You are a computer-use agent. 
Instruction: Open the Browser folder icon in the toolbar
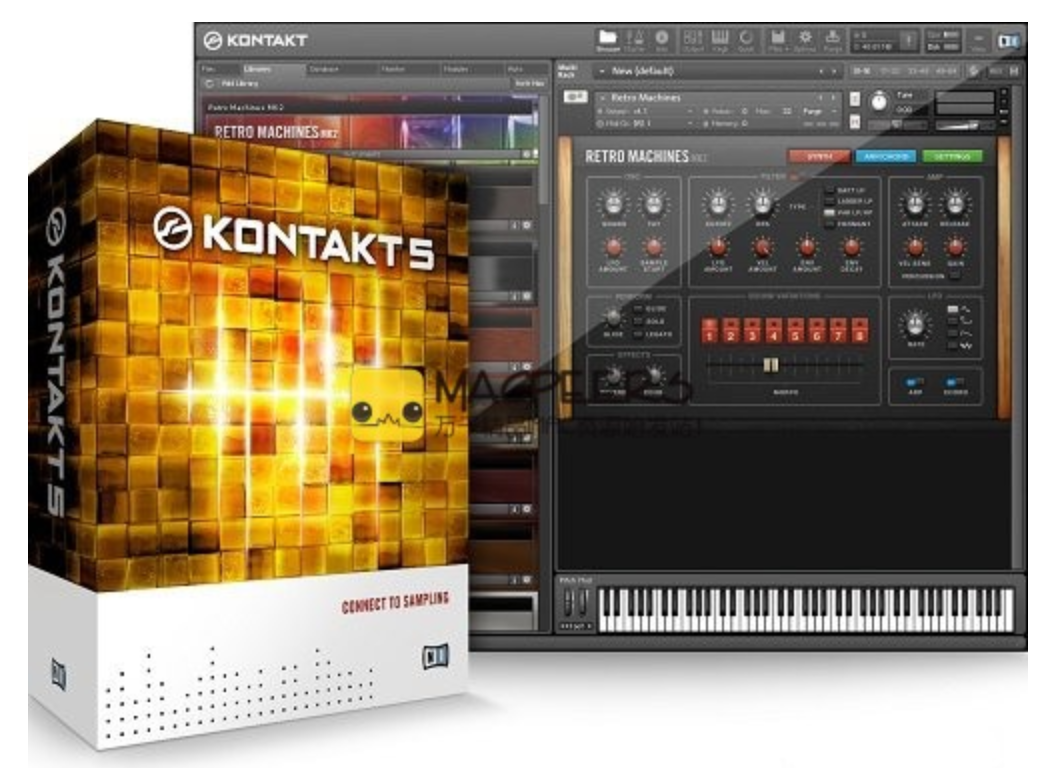pyautogui.click(x=608, y=40)
